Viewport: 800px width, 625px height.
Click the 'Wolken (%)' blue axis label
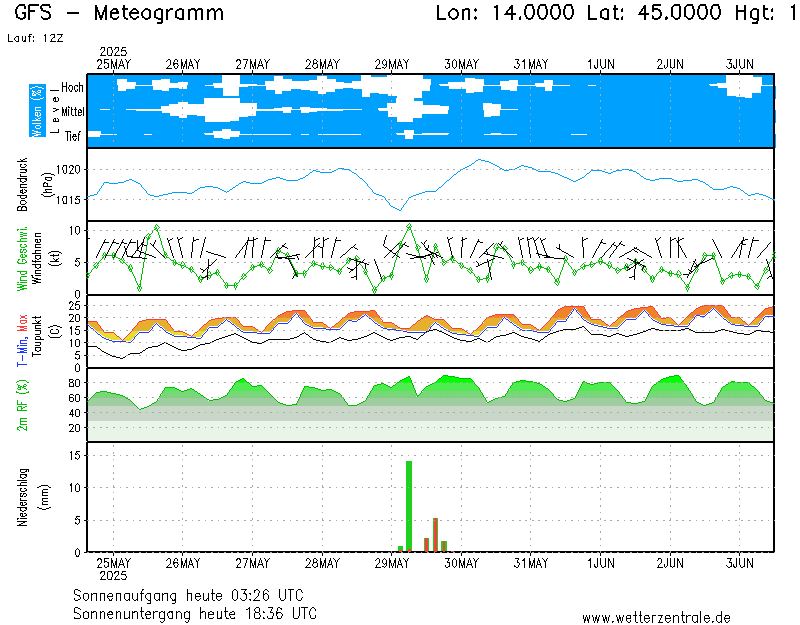[37, 111]
